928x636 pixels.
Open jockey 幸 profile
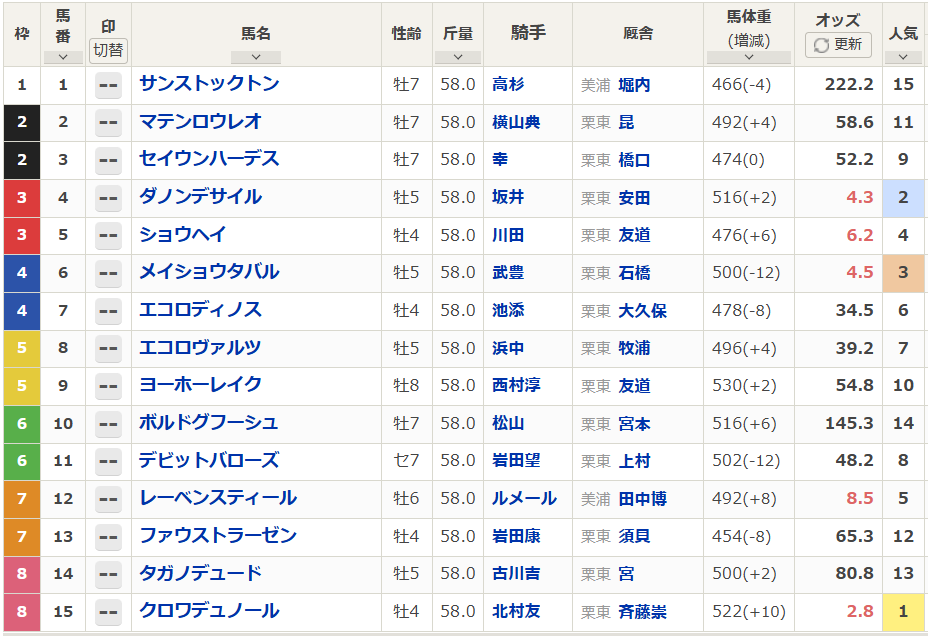point(500,160)
